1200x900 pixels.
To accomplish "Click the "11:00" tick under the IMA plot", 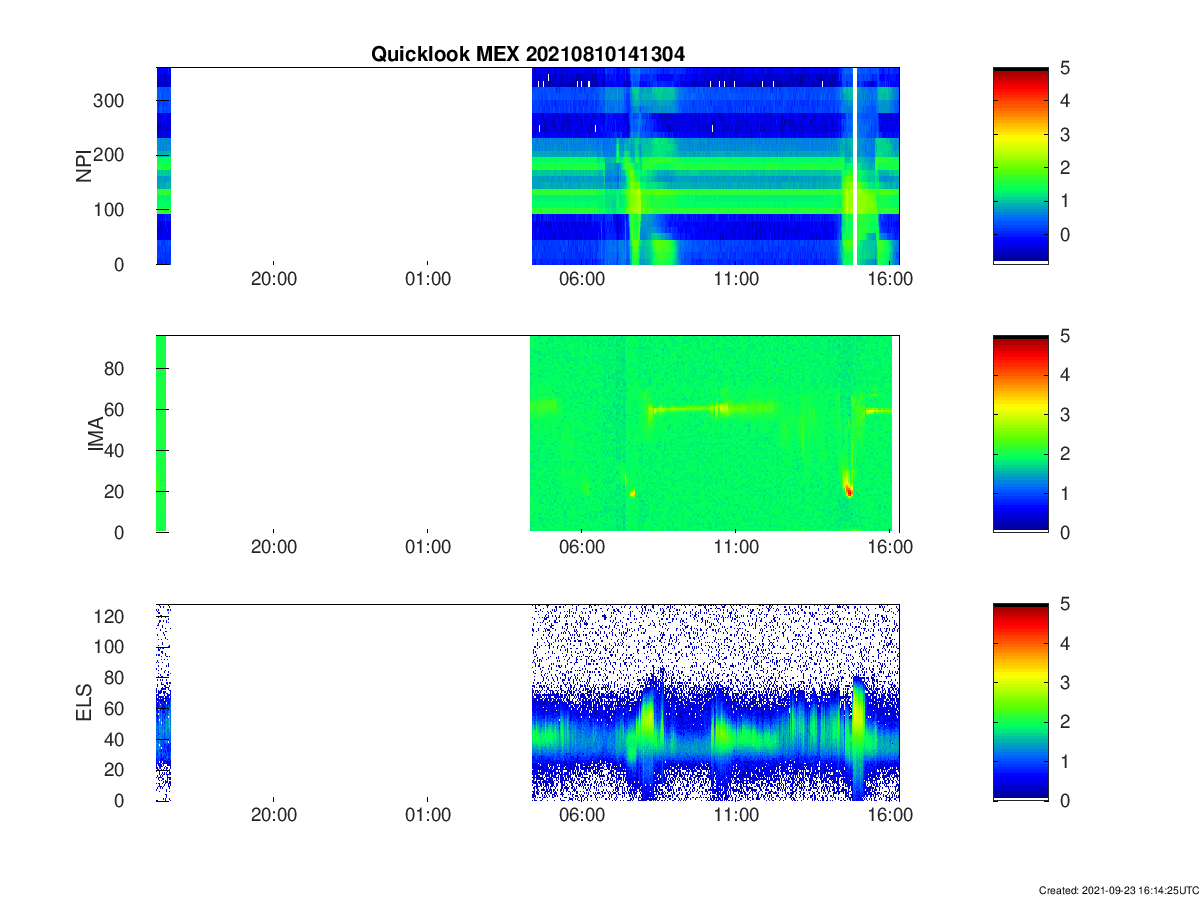I will (x=736, y=548).
